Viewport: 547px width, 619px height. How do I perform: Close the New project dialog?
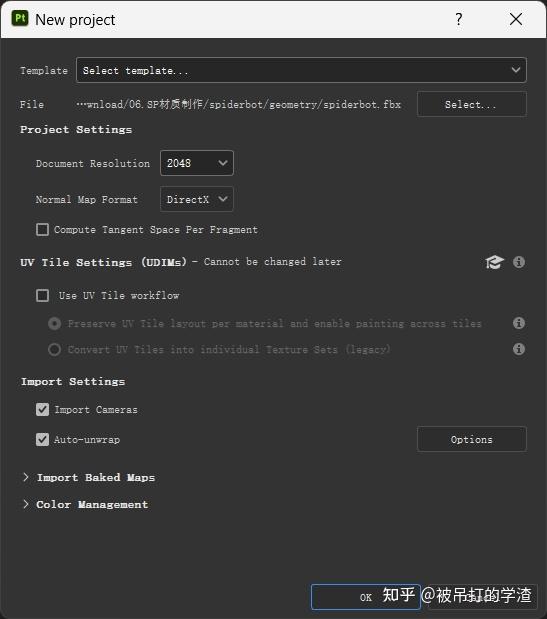516,19
